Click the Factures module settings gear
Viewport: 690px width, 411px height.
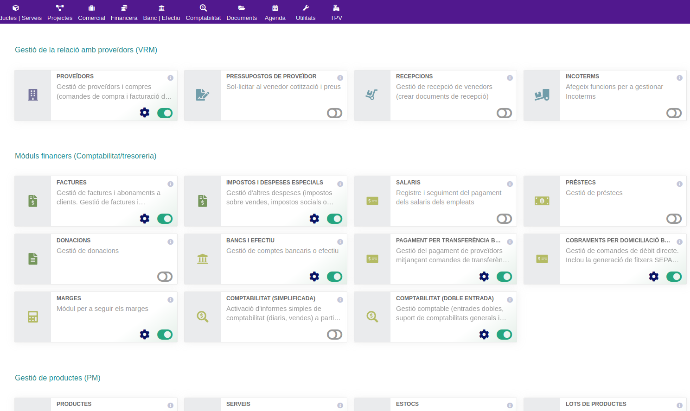point(144,218)
